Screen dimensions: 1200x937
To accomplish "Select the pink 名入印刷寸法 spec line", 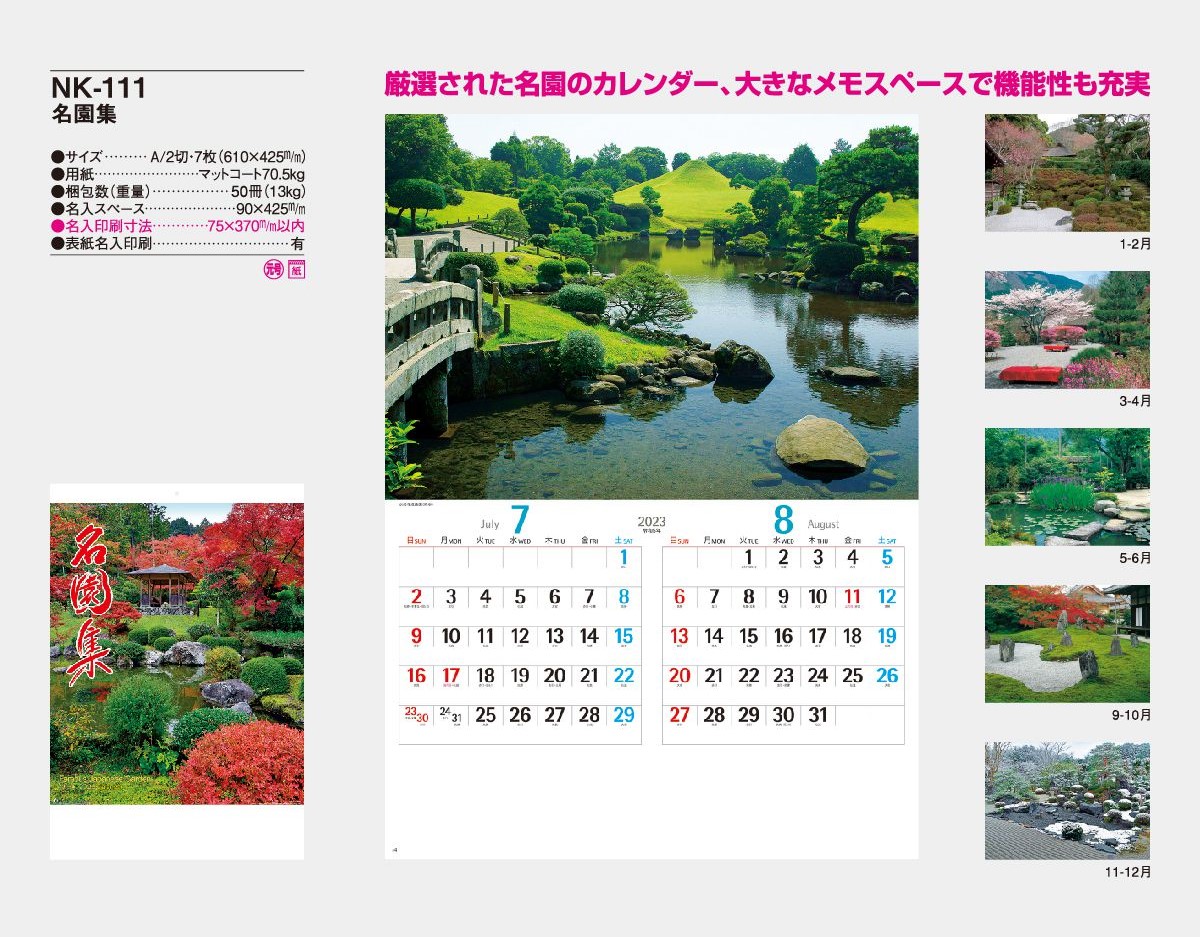I will pos(177,226).
